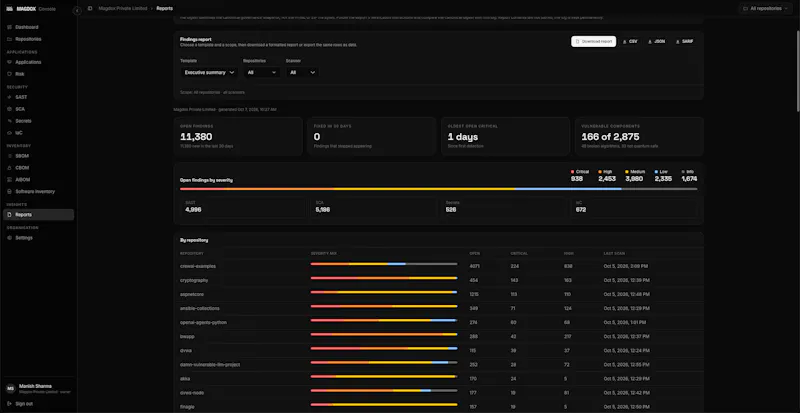Click the Magdox logo icon

(10, 9)
